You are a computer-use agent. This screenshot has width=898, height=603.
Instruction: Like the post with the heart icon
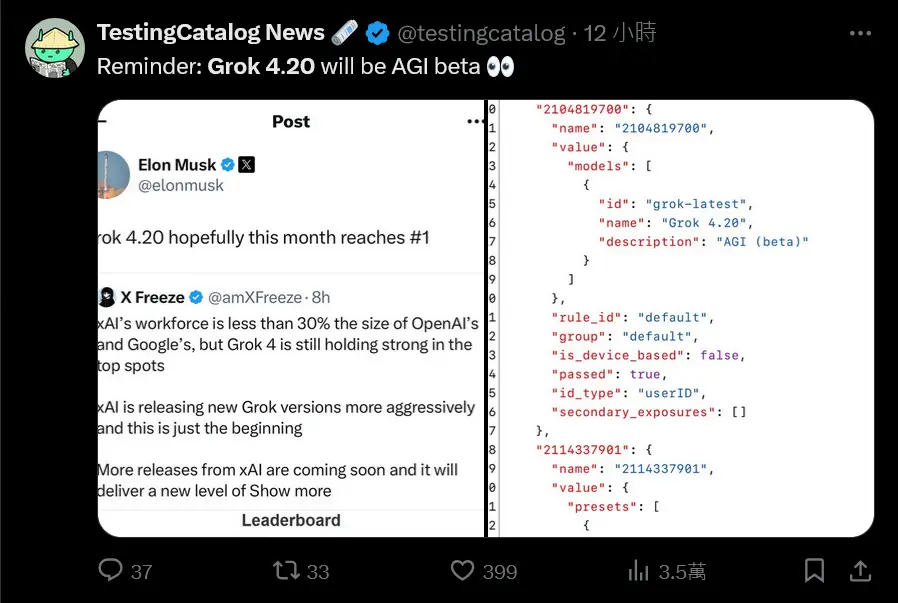[x=462, y=570]
